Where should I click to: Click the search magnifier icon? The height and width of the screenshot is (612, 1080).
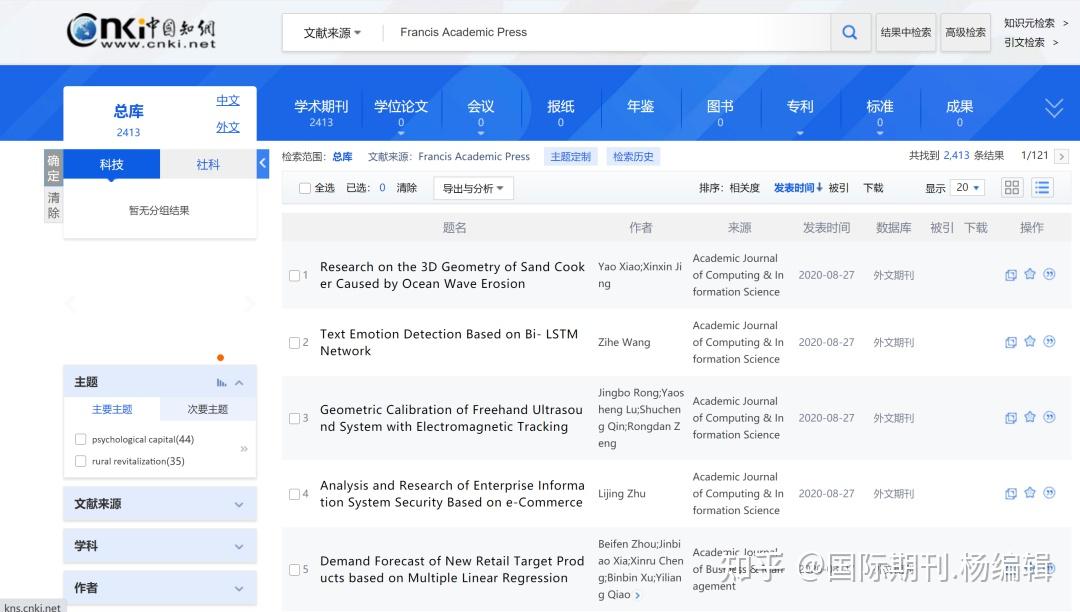tap(850, 32)
